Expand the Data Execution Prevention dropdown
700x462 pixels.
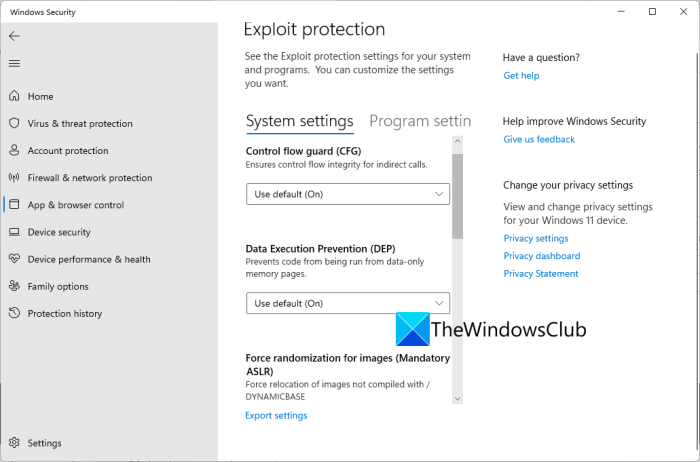click(348, 303)
